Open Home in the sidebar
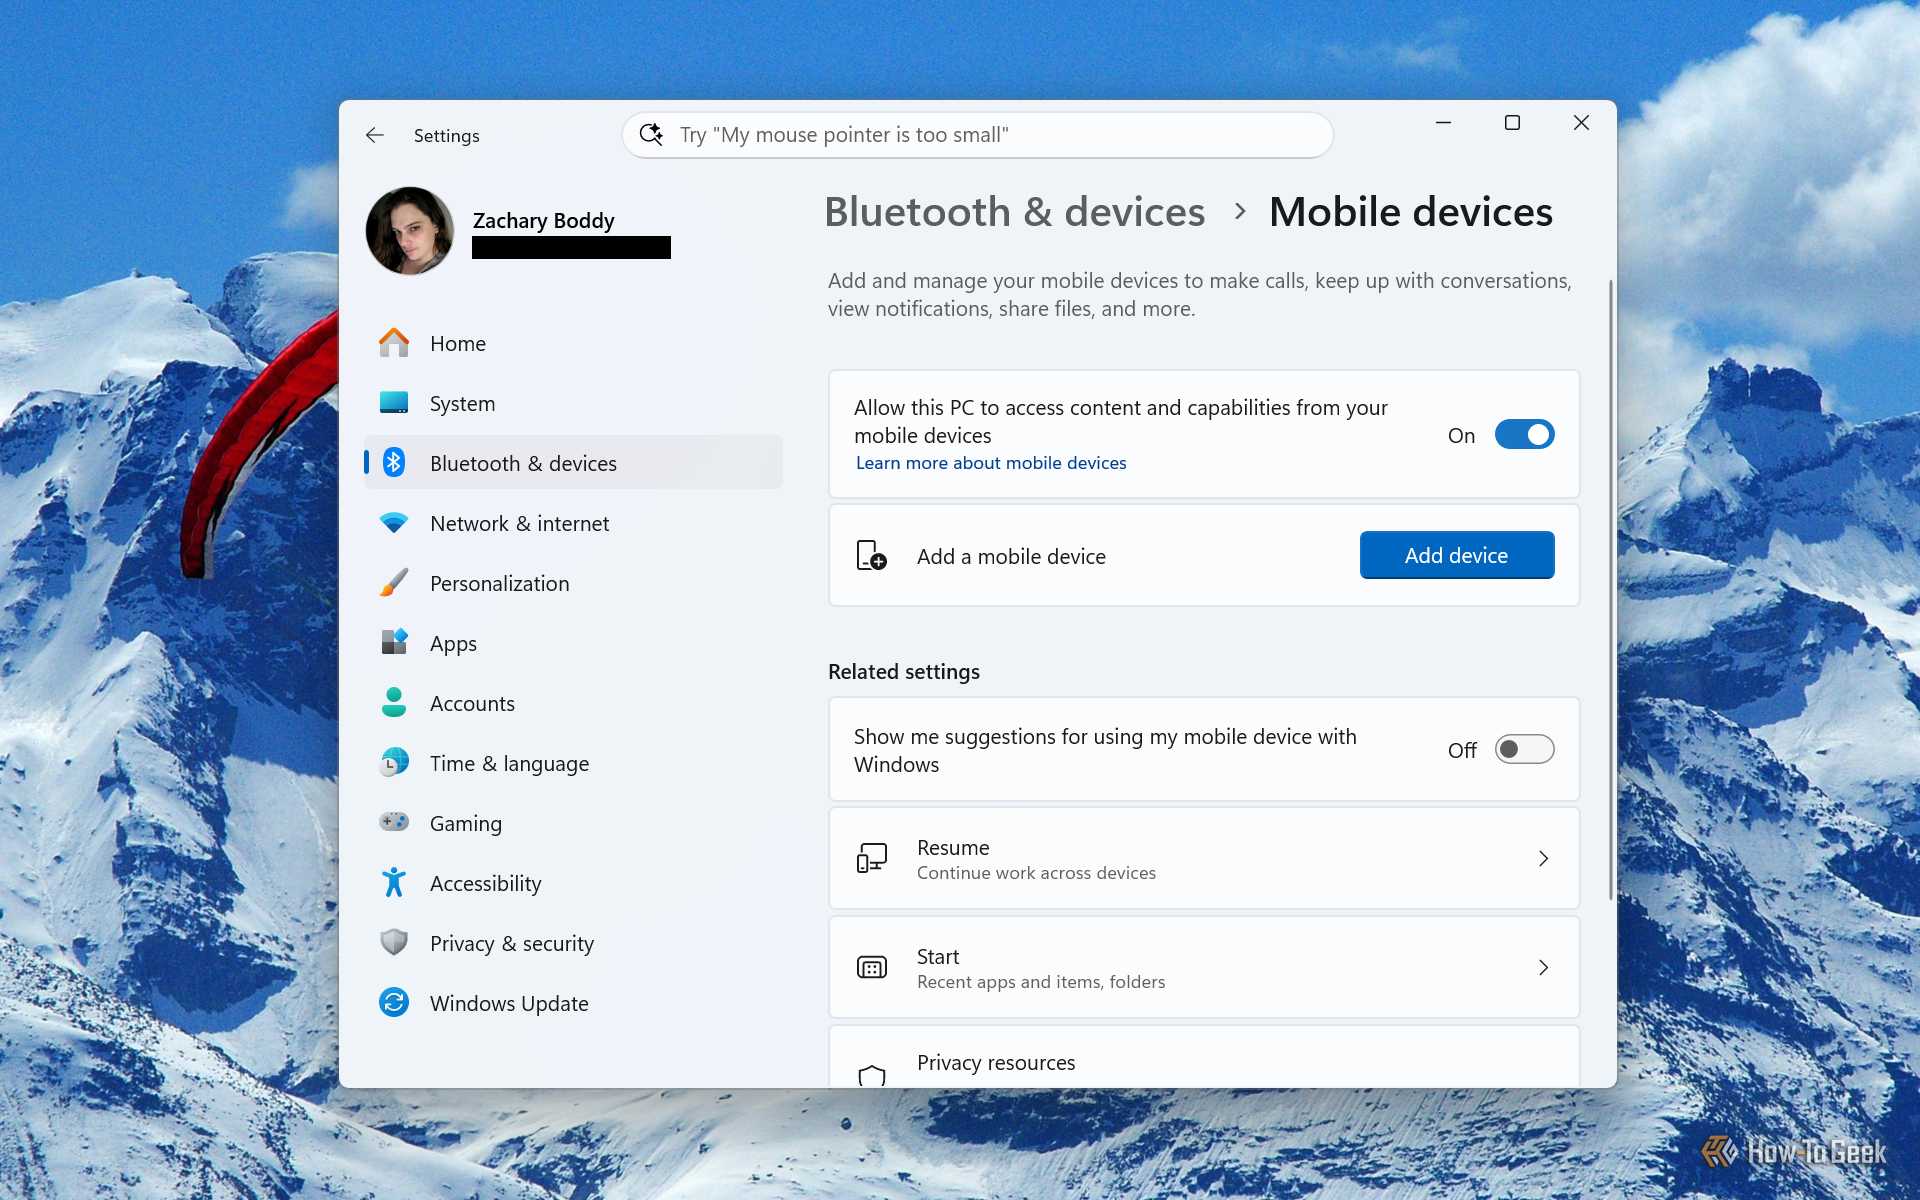This screenshot has width=1920, height=1200. click(x=573, y=343)
